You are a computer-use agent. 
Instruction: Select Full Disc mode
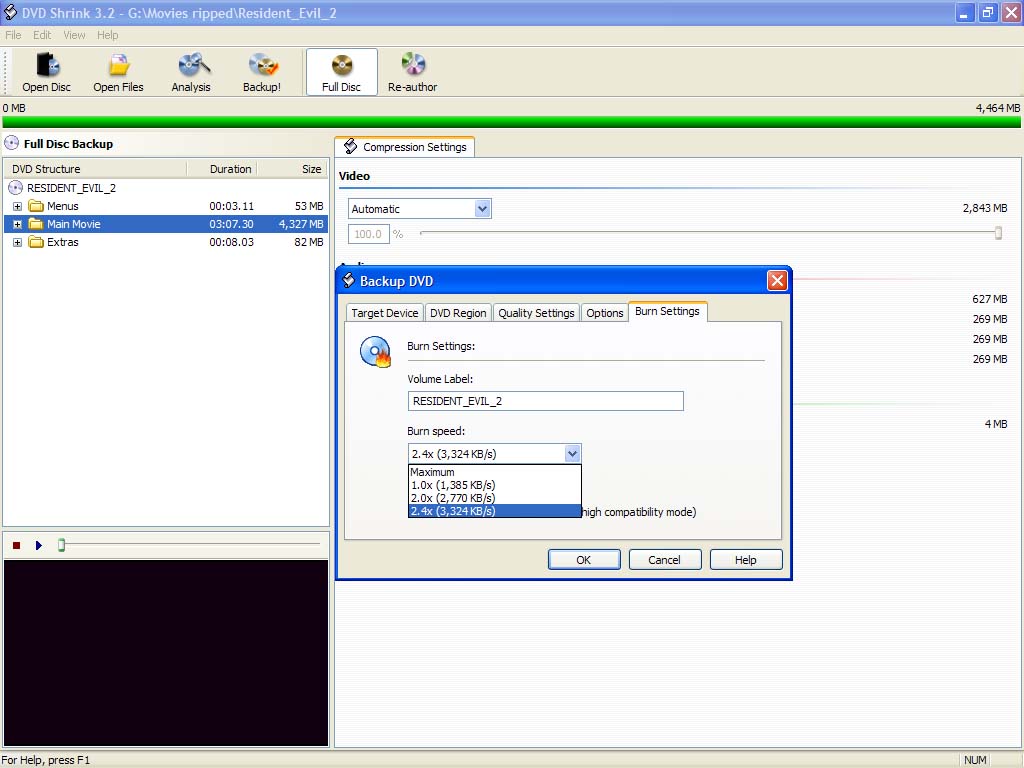(342, 72)
